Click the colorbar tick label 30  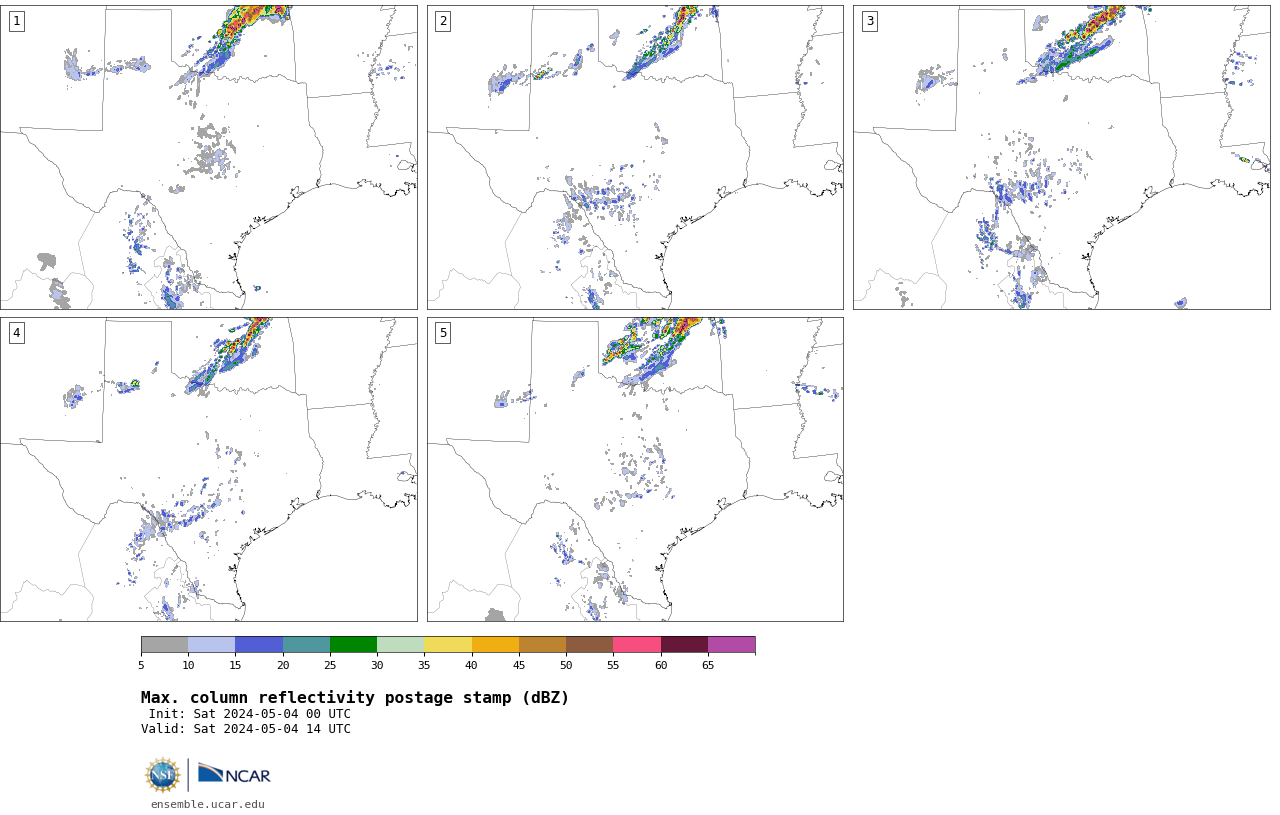(x=377, y=665)
